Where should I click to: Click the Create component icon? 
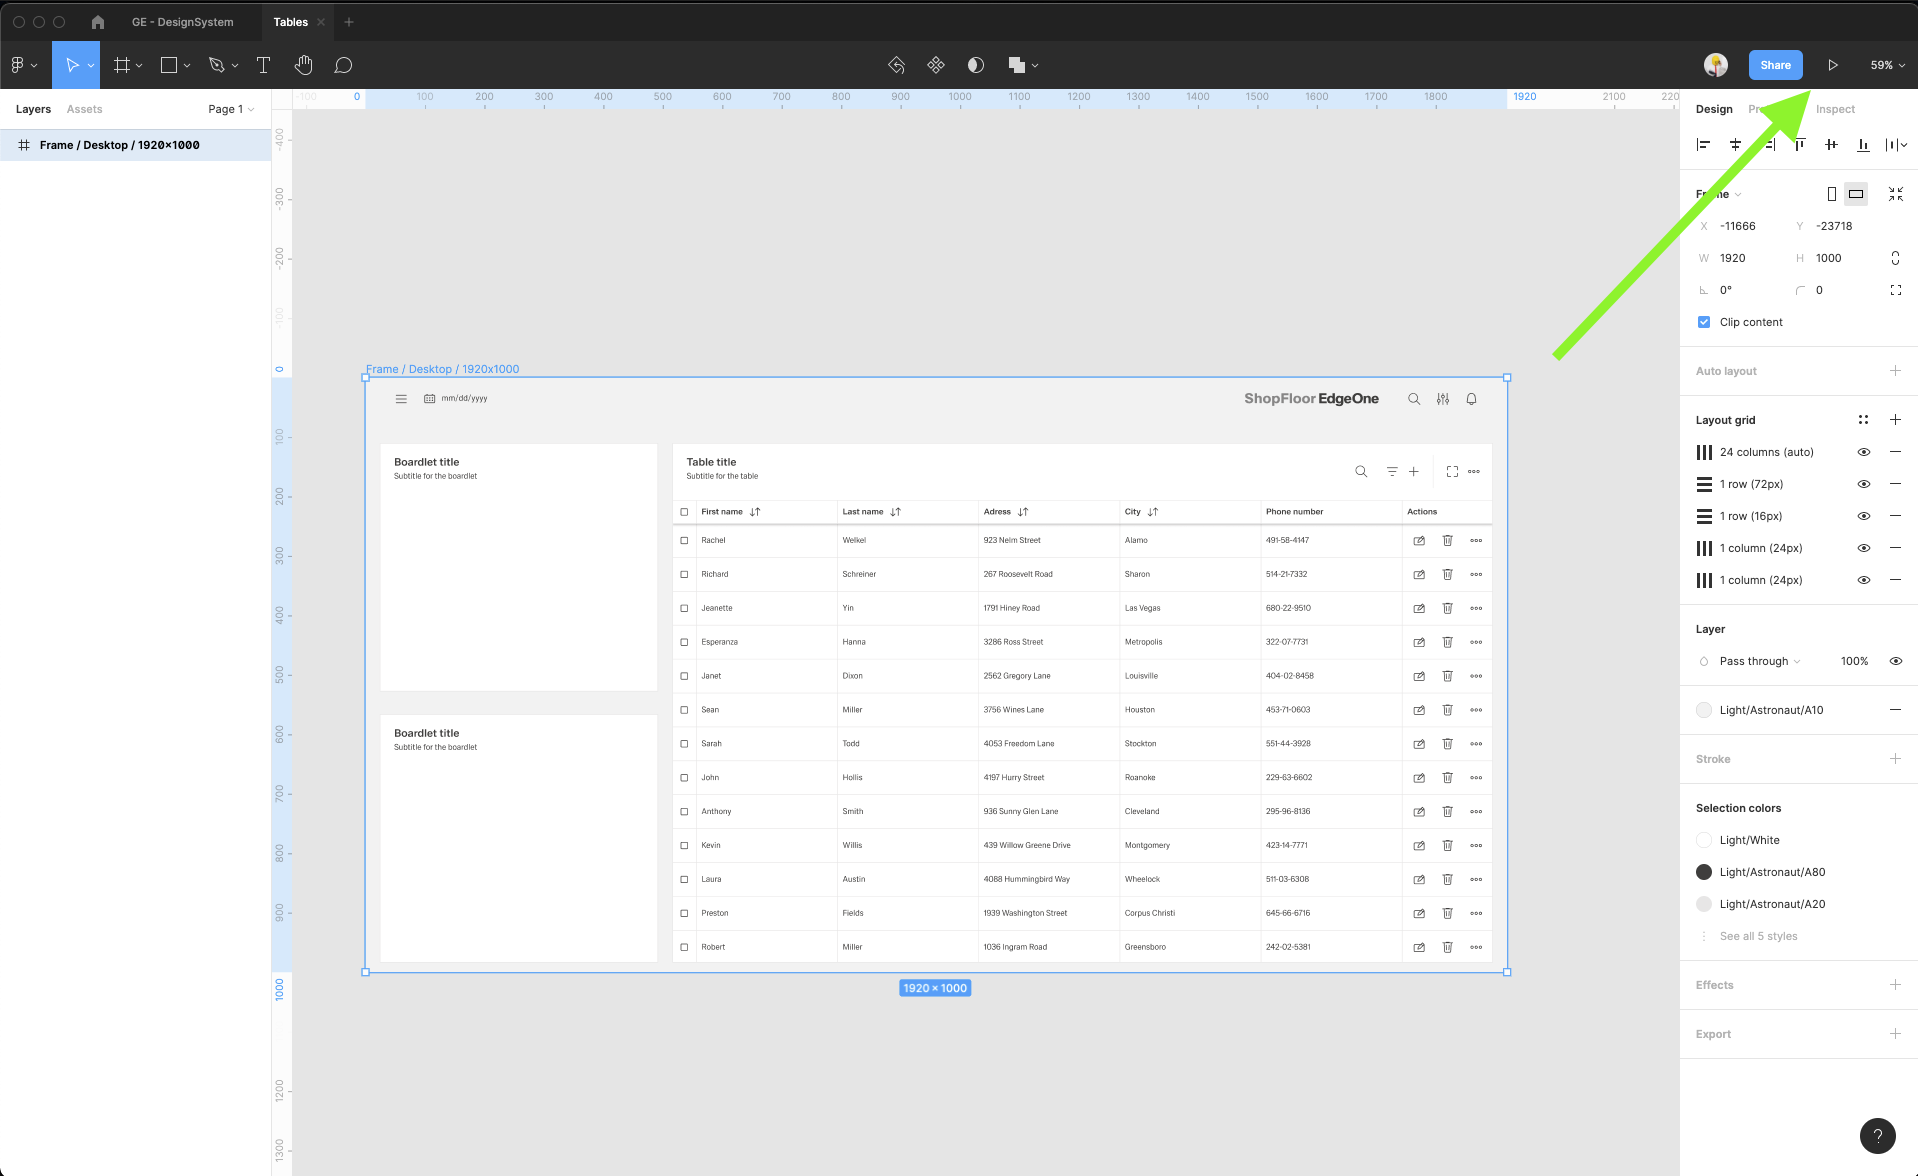click(935, 65)
